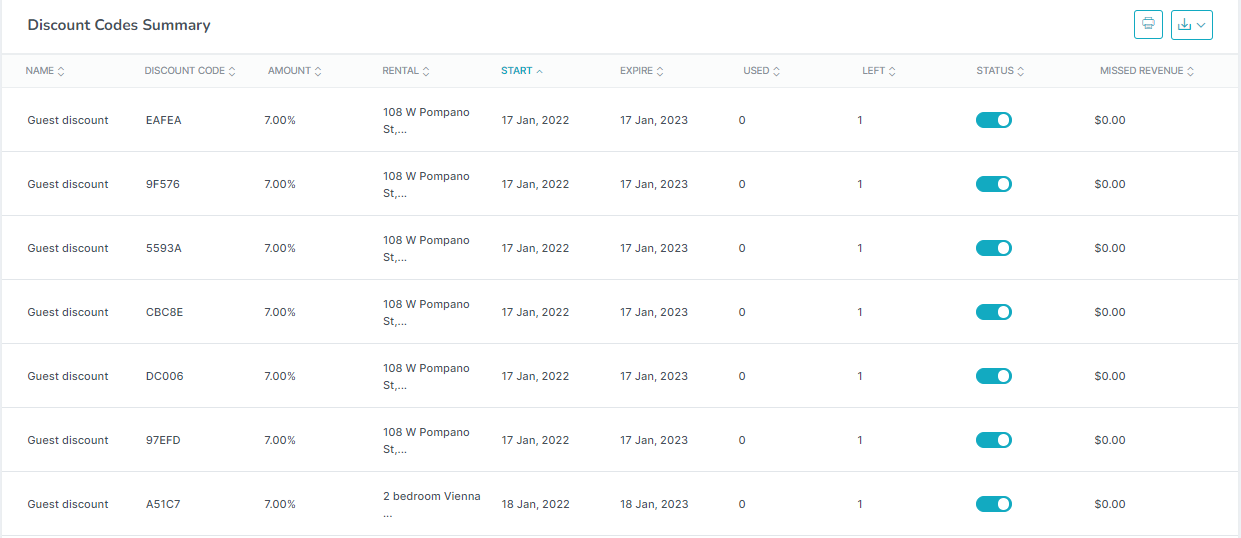The width and height of the screenshot is (1241, 538).
Task: Disable status toggle for code EAFEA
Action: point(994,120)
